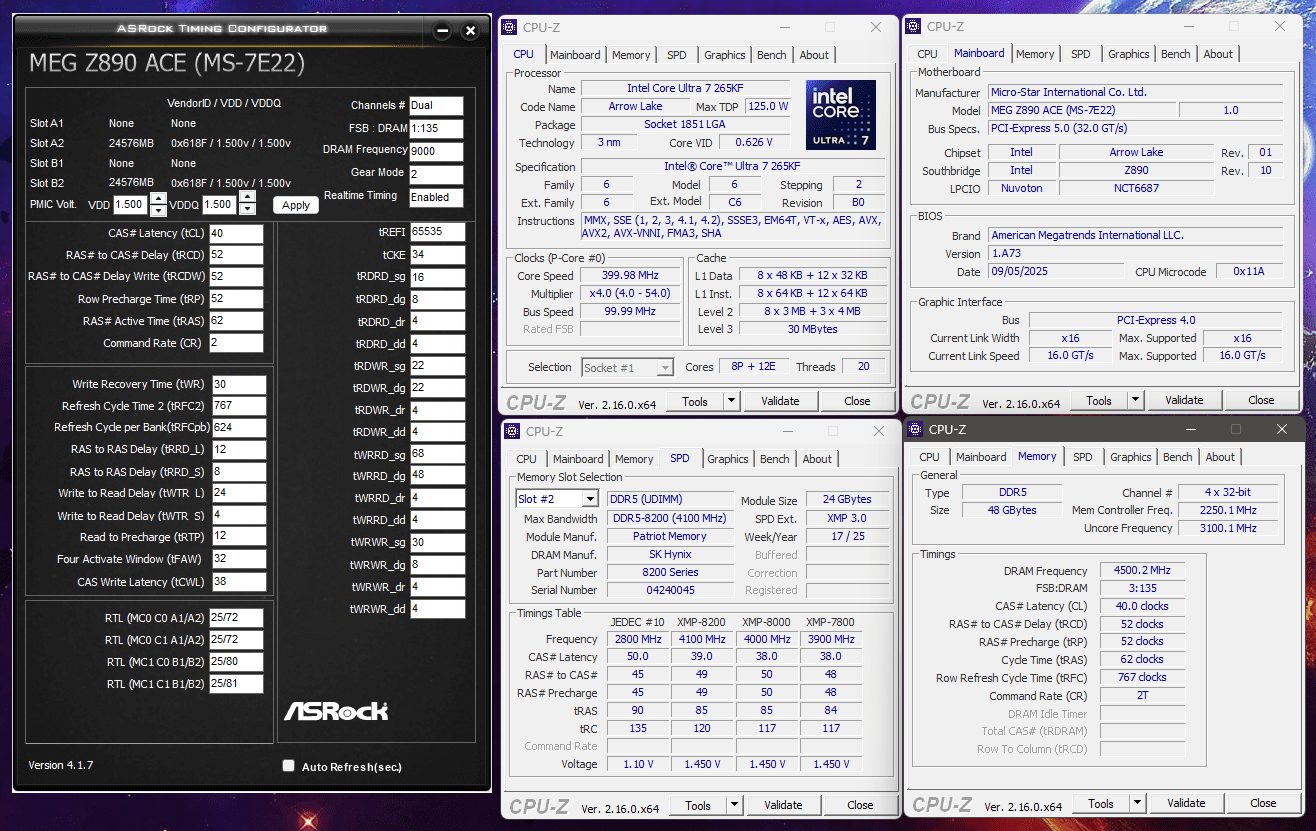Screen dimensions: 1316x831
Task: Click the CPU-Z app icon in the Memory window title bar
Action: point(915,429)
